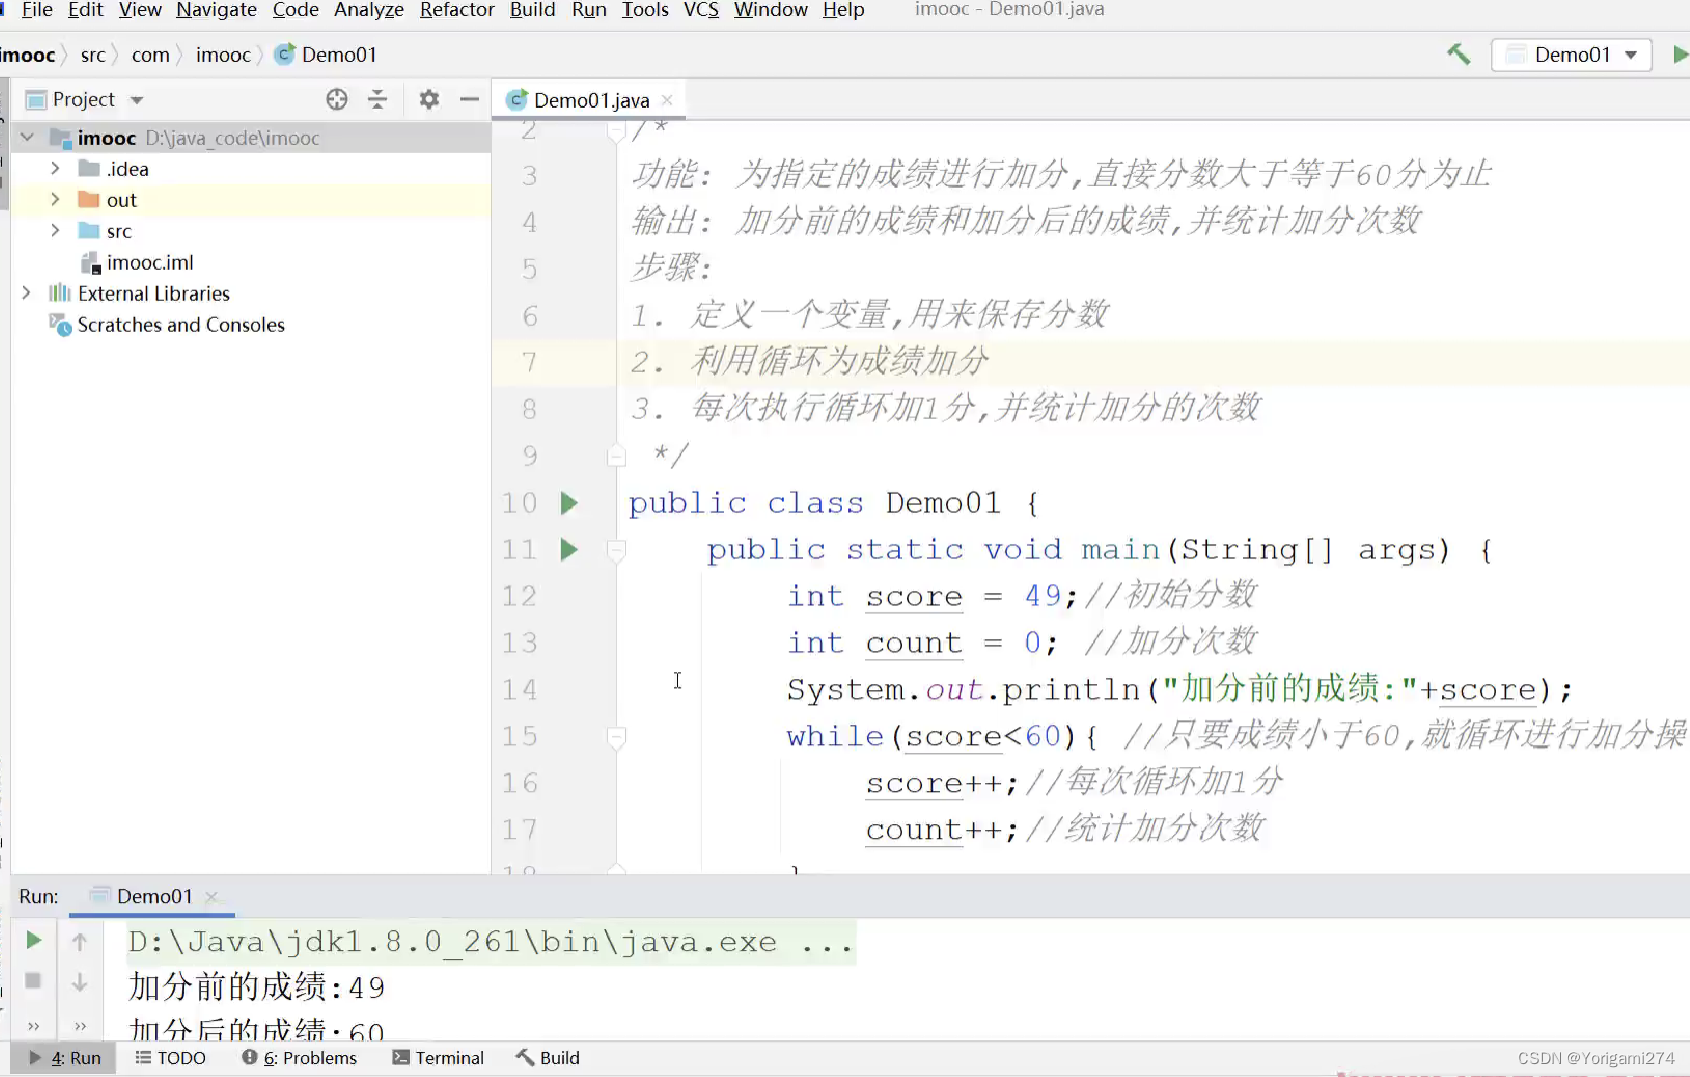
Task: Rerun Demo01 in the Run panel
Action: click(x=33, y=940)
